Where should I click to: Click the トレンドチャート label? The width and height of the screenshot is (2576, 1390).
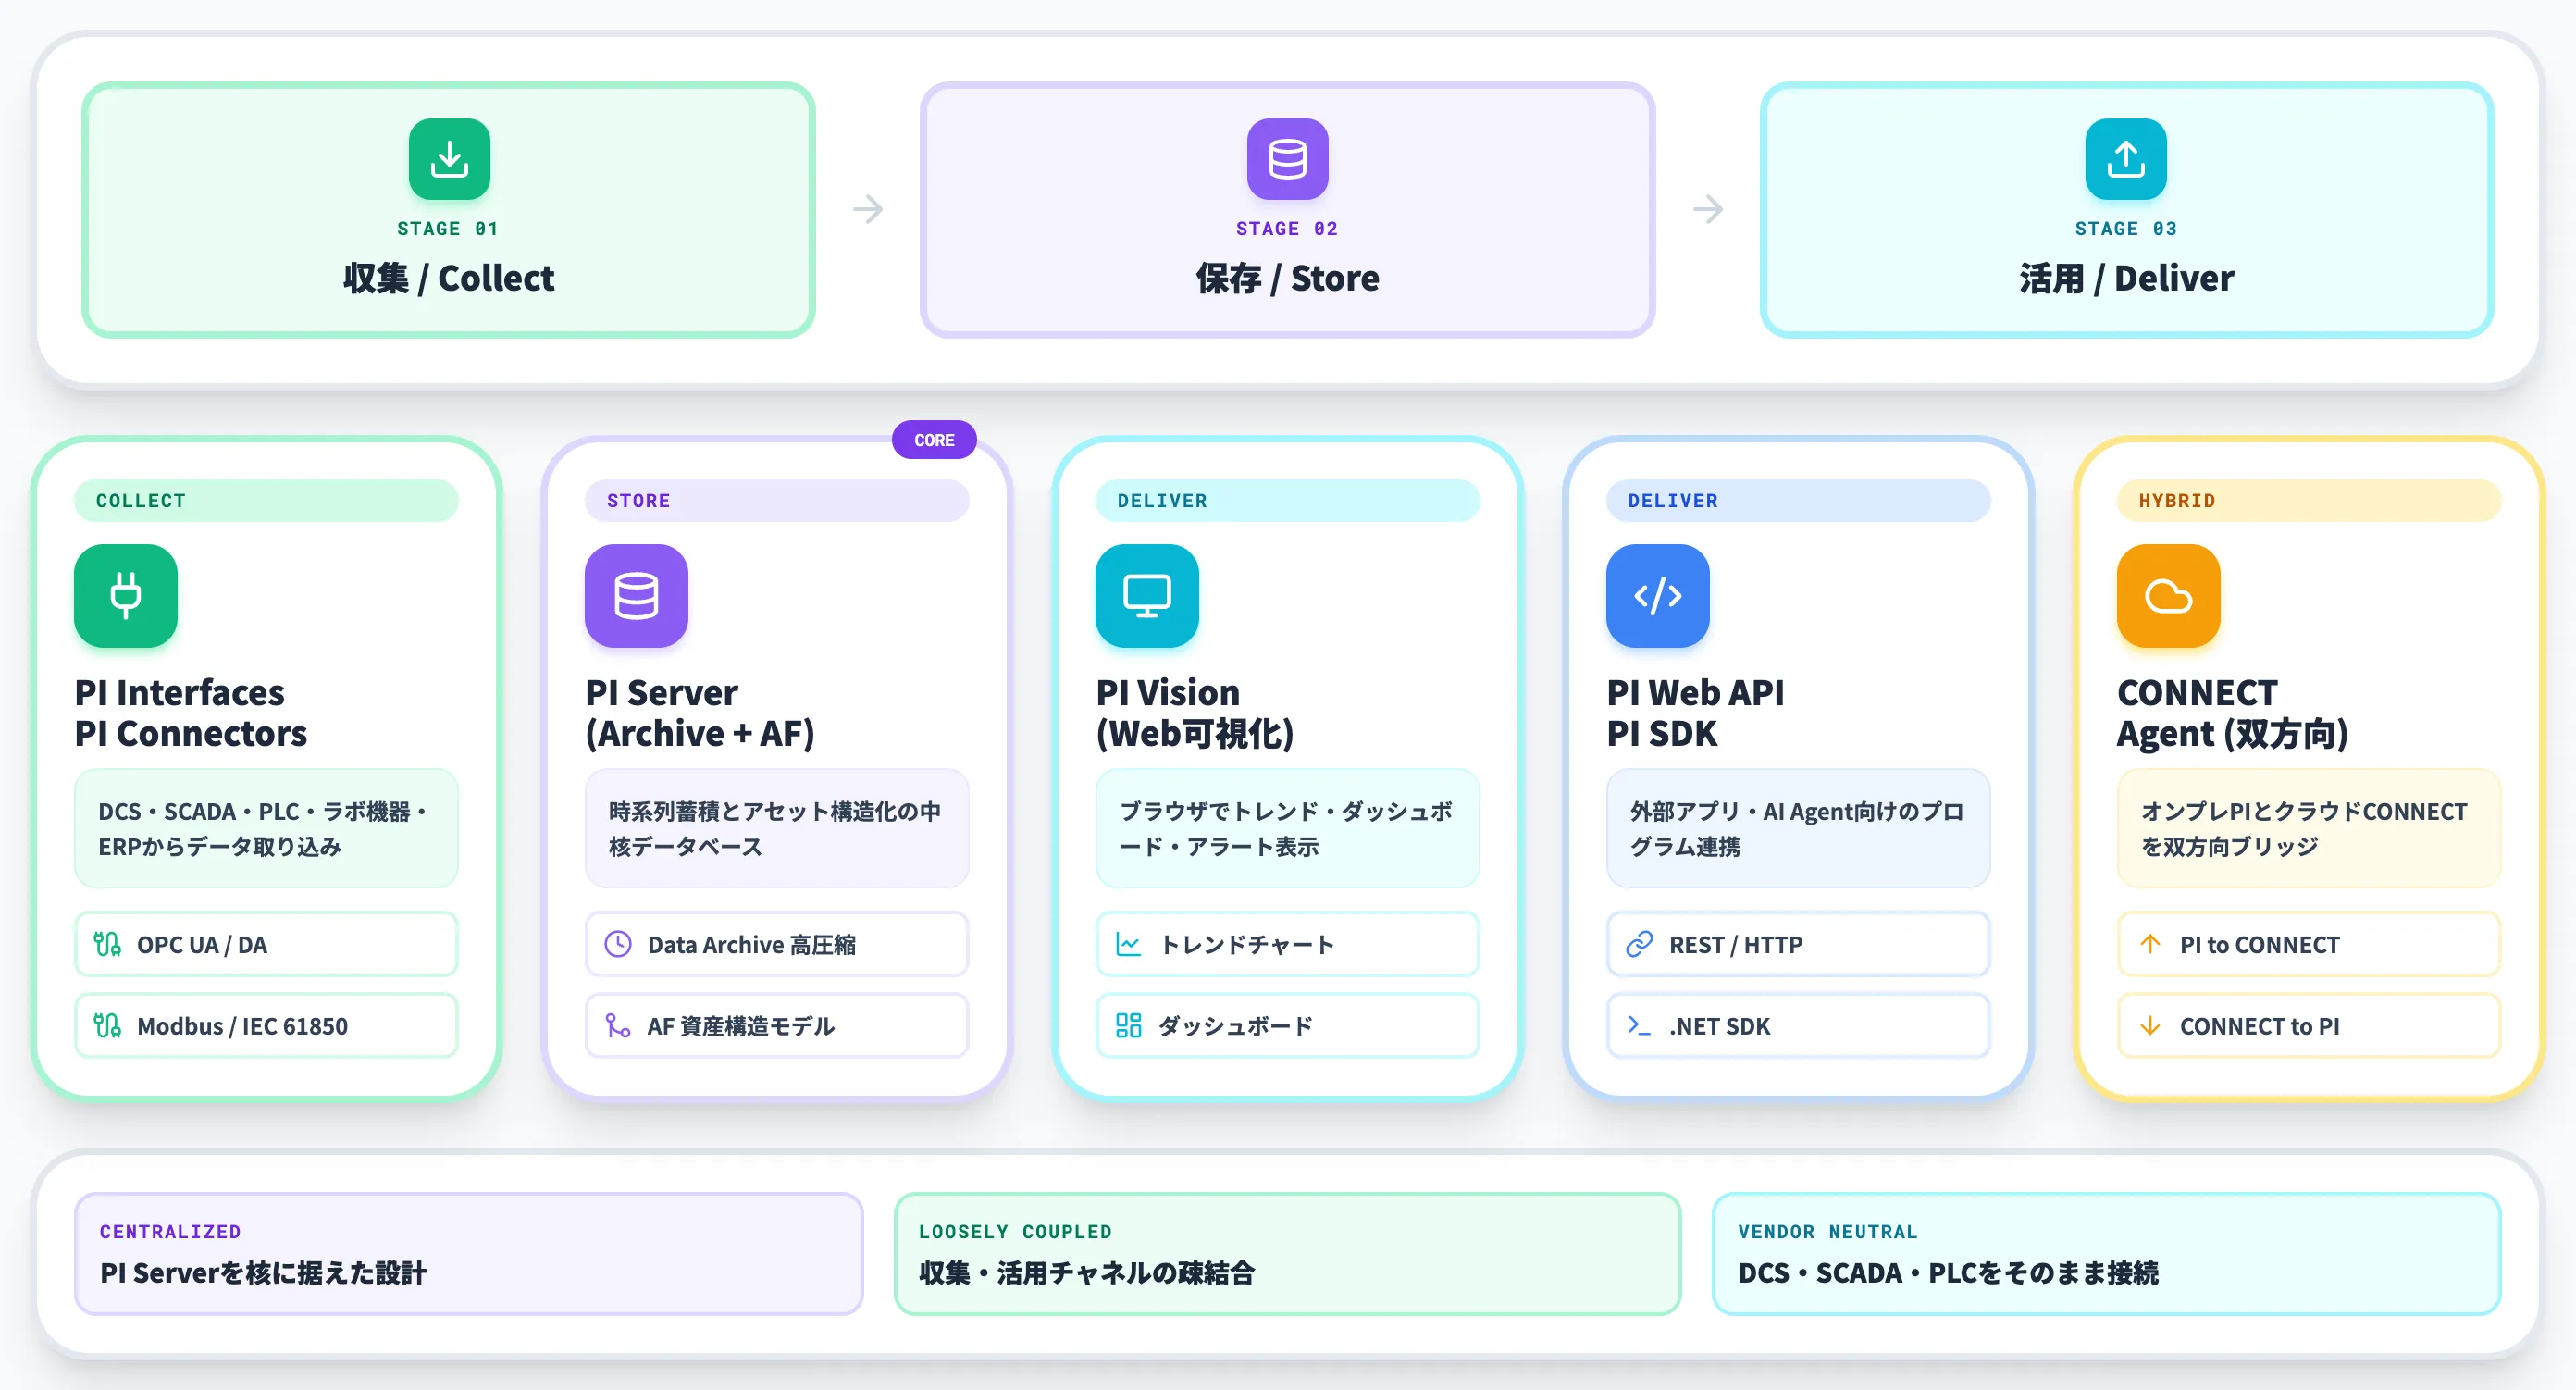pos(1247,945)
